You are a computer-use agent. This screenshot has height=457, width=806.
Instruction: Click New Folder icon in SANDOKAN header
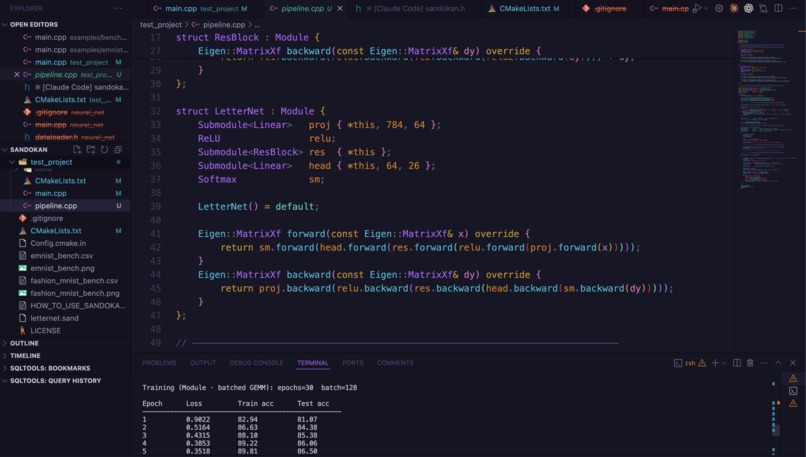point(90,150)
